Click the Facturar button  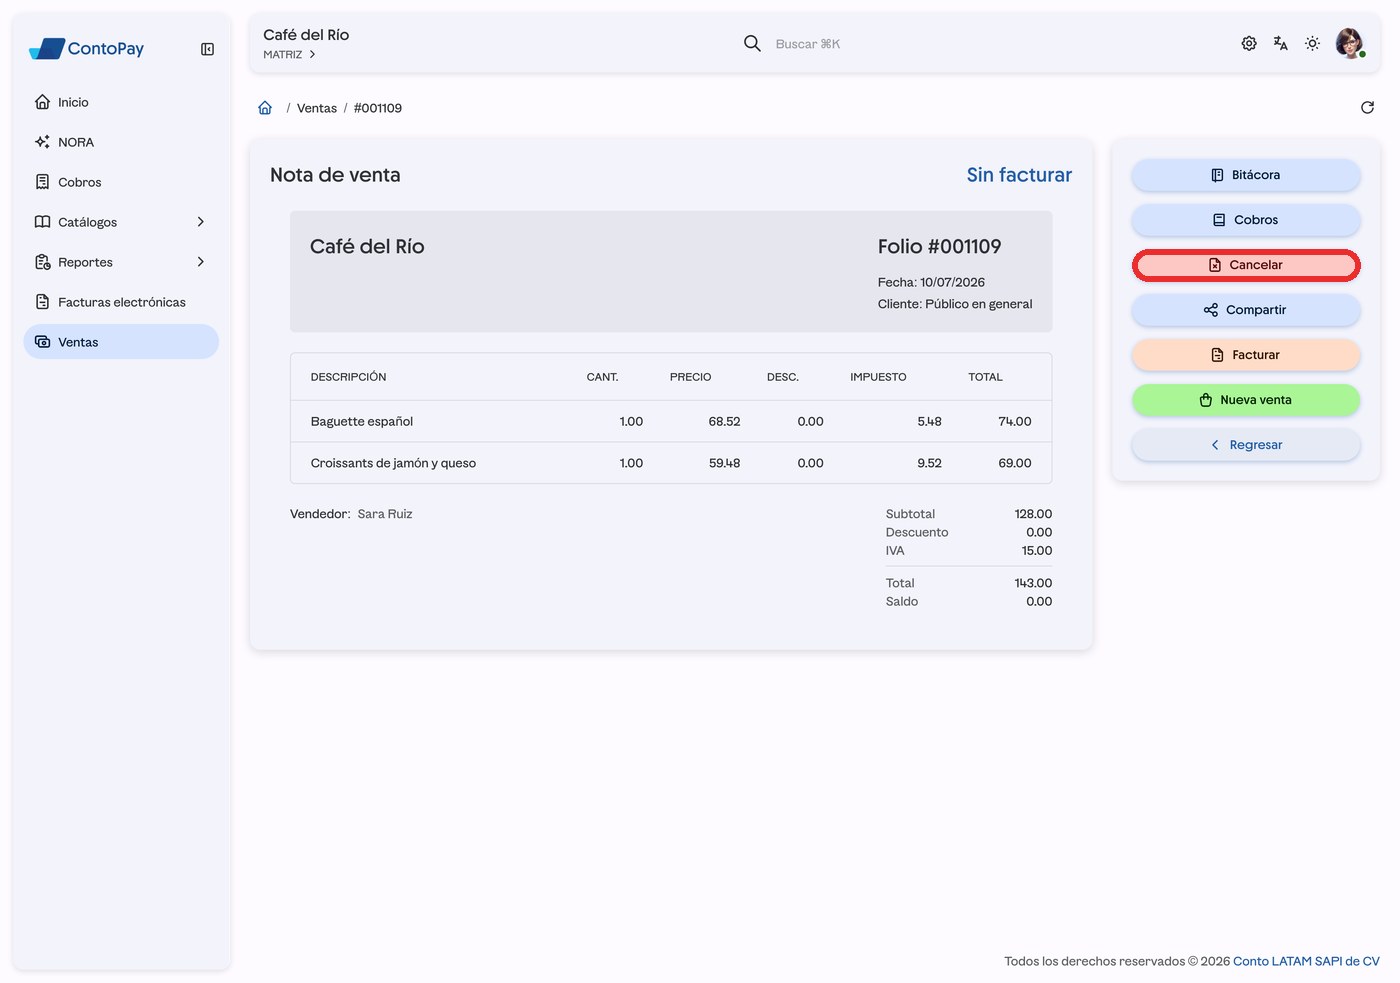pos(1246,355)
